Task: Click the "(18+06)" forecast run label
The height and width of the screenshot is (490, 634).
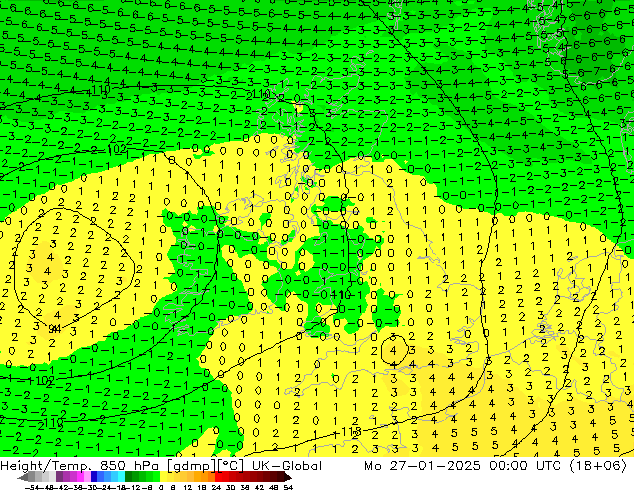Action: (x=598, y=466)
